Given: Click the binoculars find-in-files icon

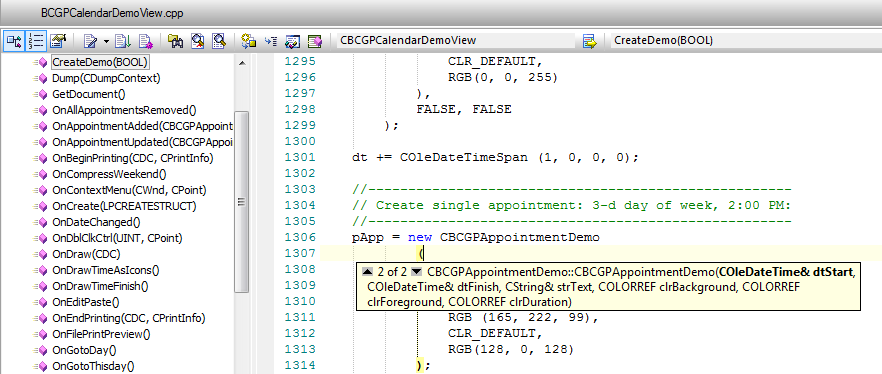Looking at the screenshot, I should [x=176, y=40].
